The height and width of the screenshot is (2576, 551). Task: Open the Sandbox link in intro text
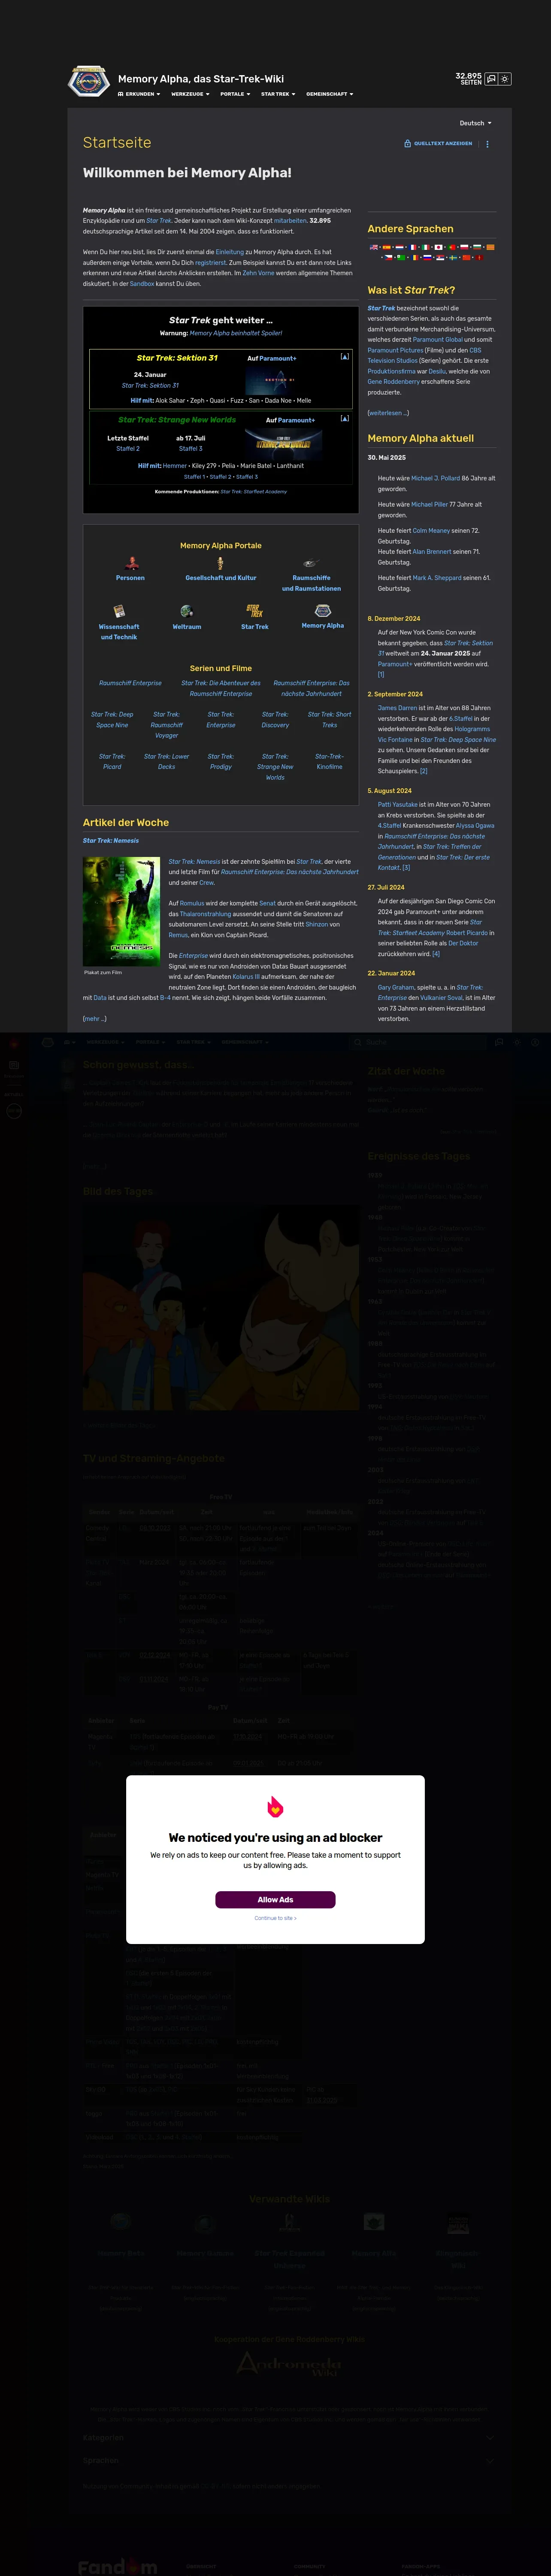142,283
